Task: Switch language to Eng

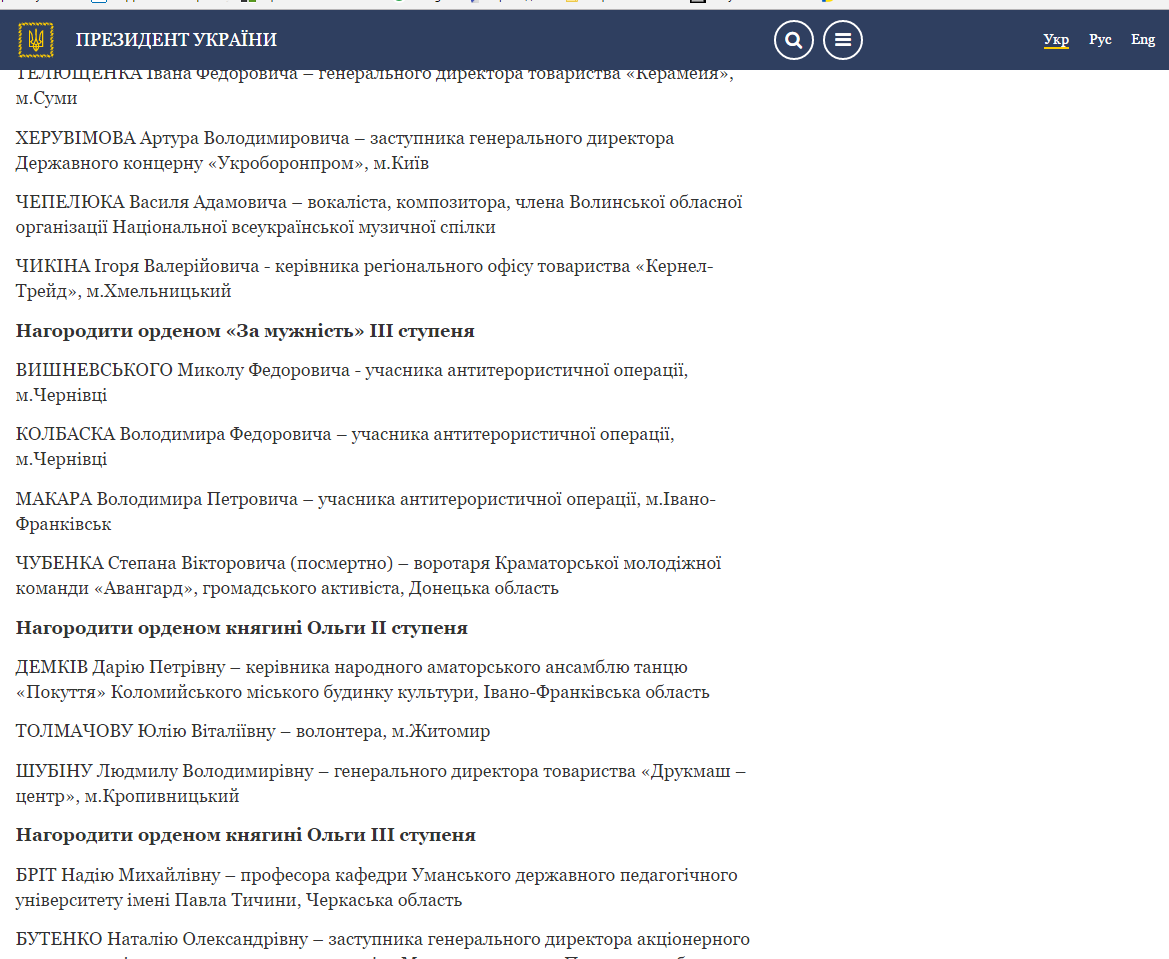Action: (x=1143, y=40)
